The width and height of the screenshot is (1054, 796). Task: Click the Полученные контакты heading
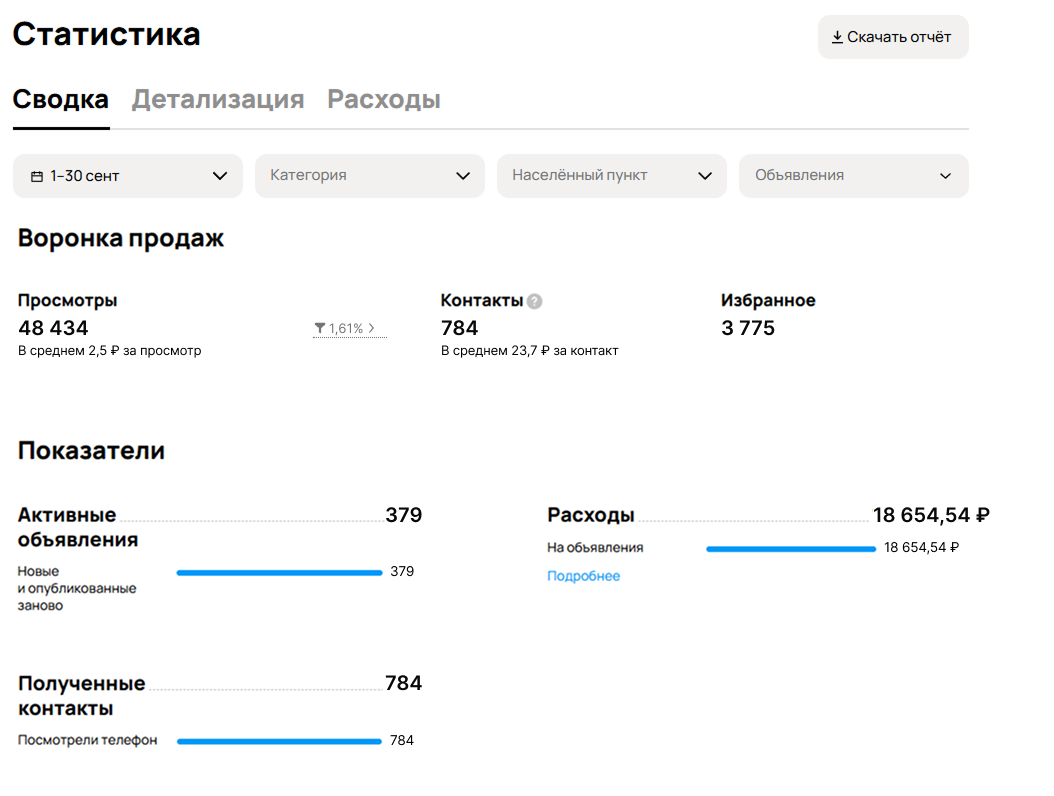click(x=81, y=696)
